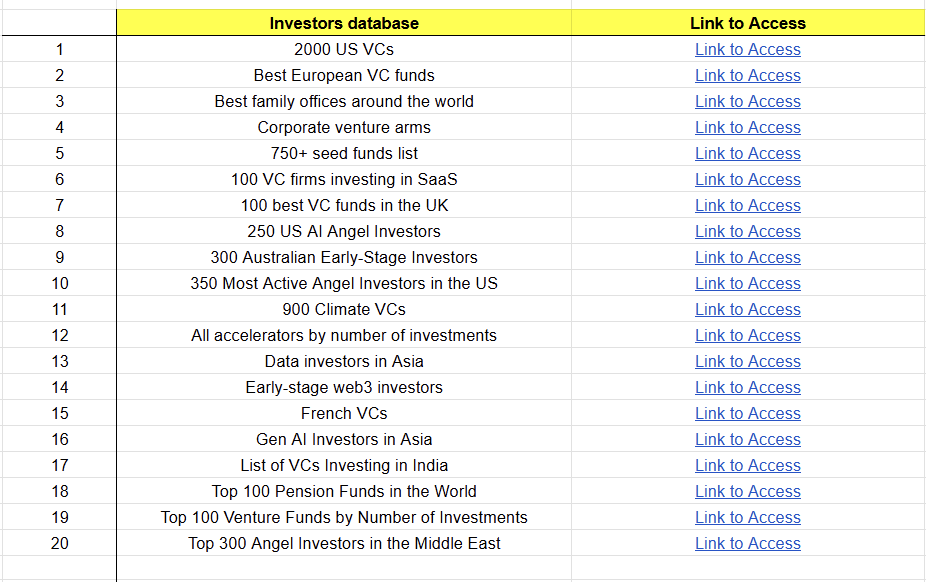Select cell Top 100 Venture Funds by Number of Investments
The image size is (926, 582).
[344, 517]
